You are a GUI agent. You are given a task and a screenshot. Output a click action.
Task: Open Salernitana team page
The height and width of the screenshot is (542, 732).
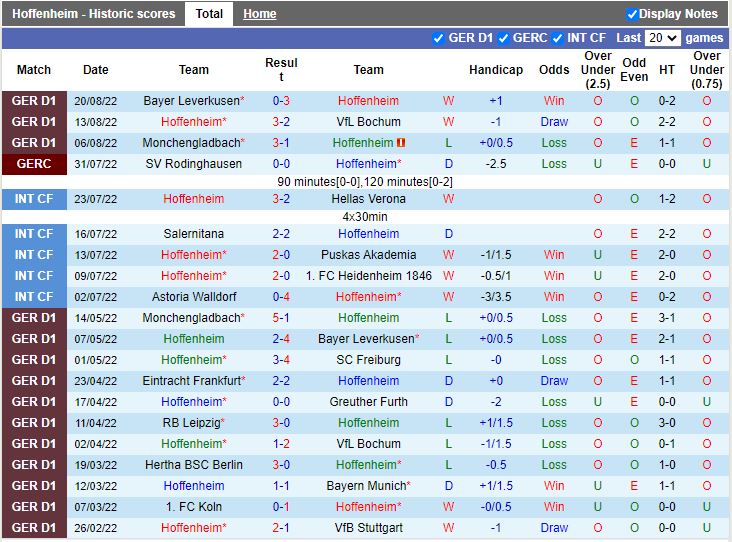click(194, 234)
